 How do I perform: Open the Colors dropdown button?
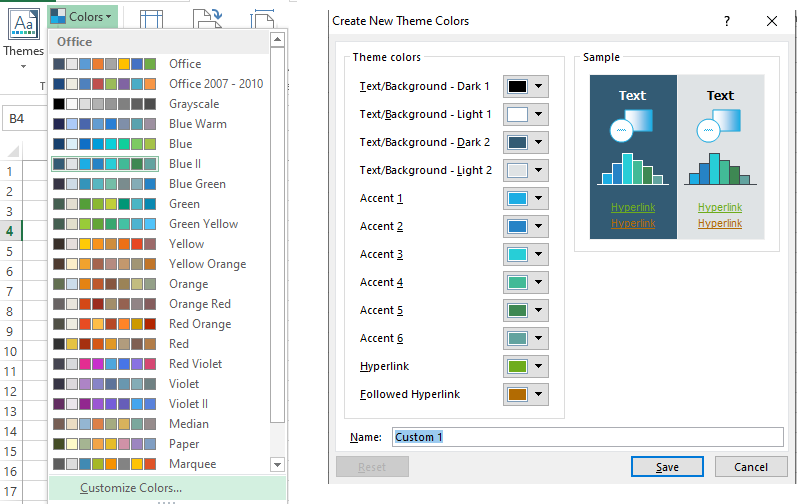click(x=82, y=16)
